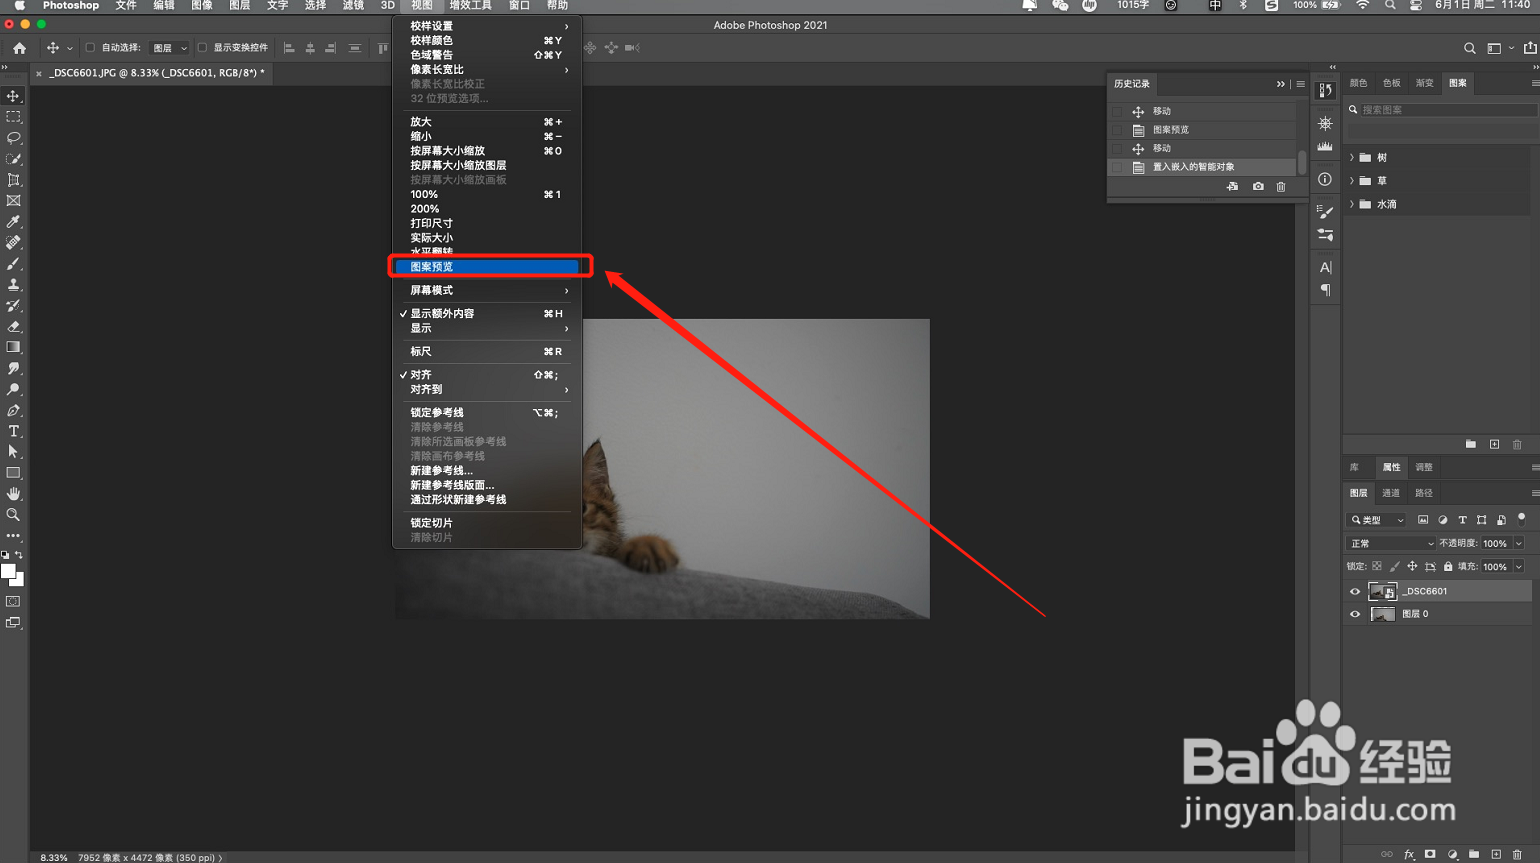Viewport: 1540px width, 863px height.
Task: Select the Crop tool
Action: (13, 180)
